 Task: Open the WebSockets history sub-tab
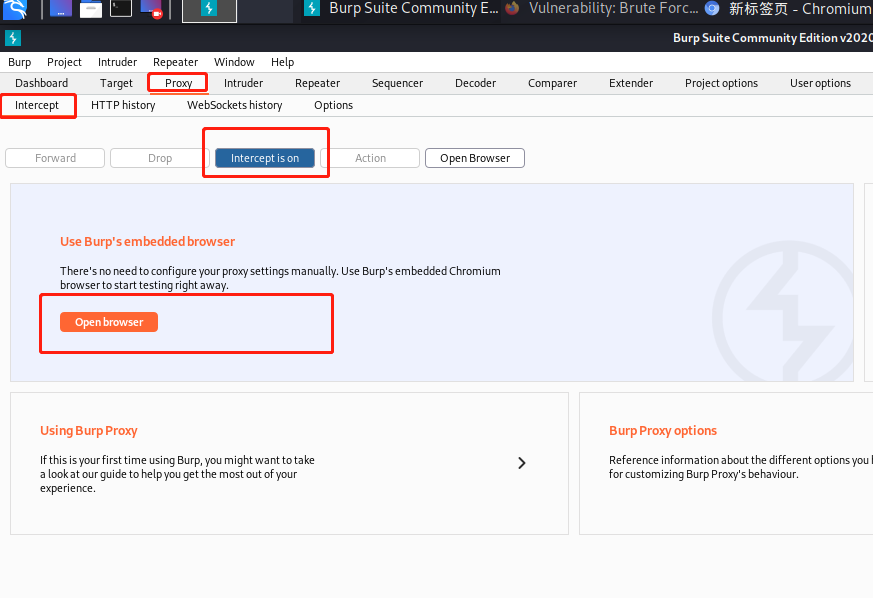click(234, 105)
